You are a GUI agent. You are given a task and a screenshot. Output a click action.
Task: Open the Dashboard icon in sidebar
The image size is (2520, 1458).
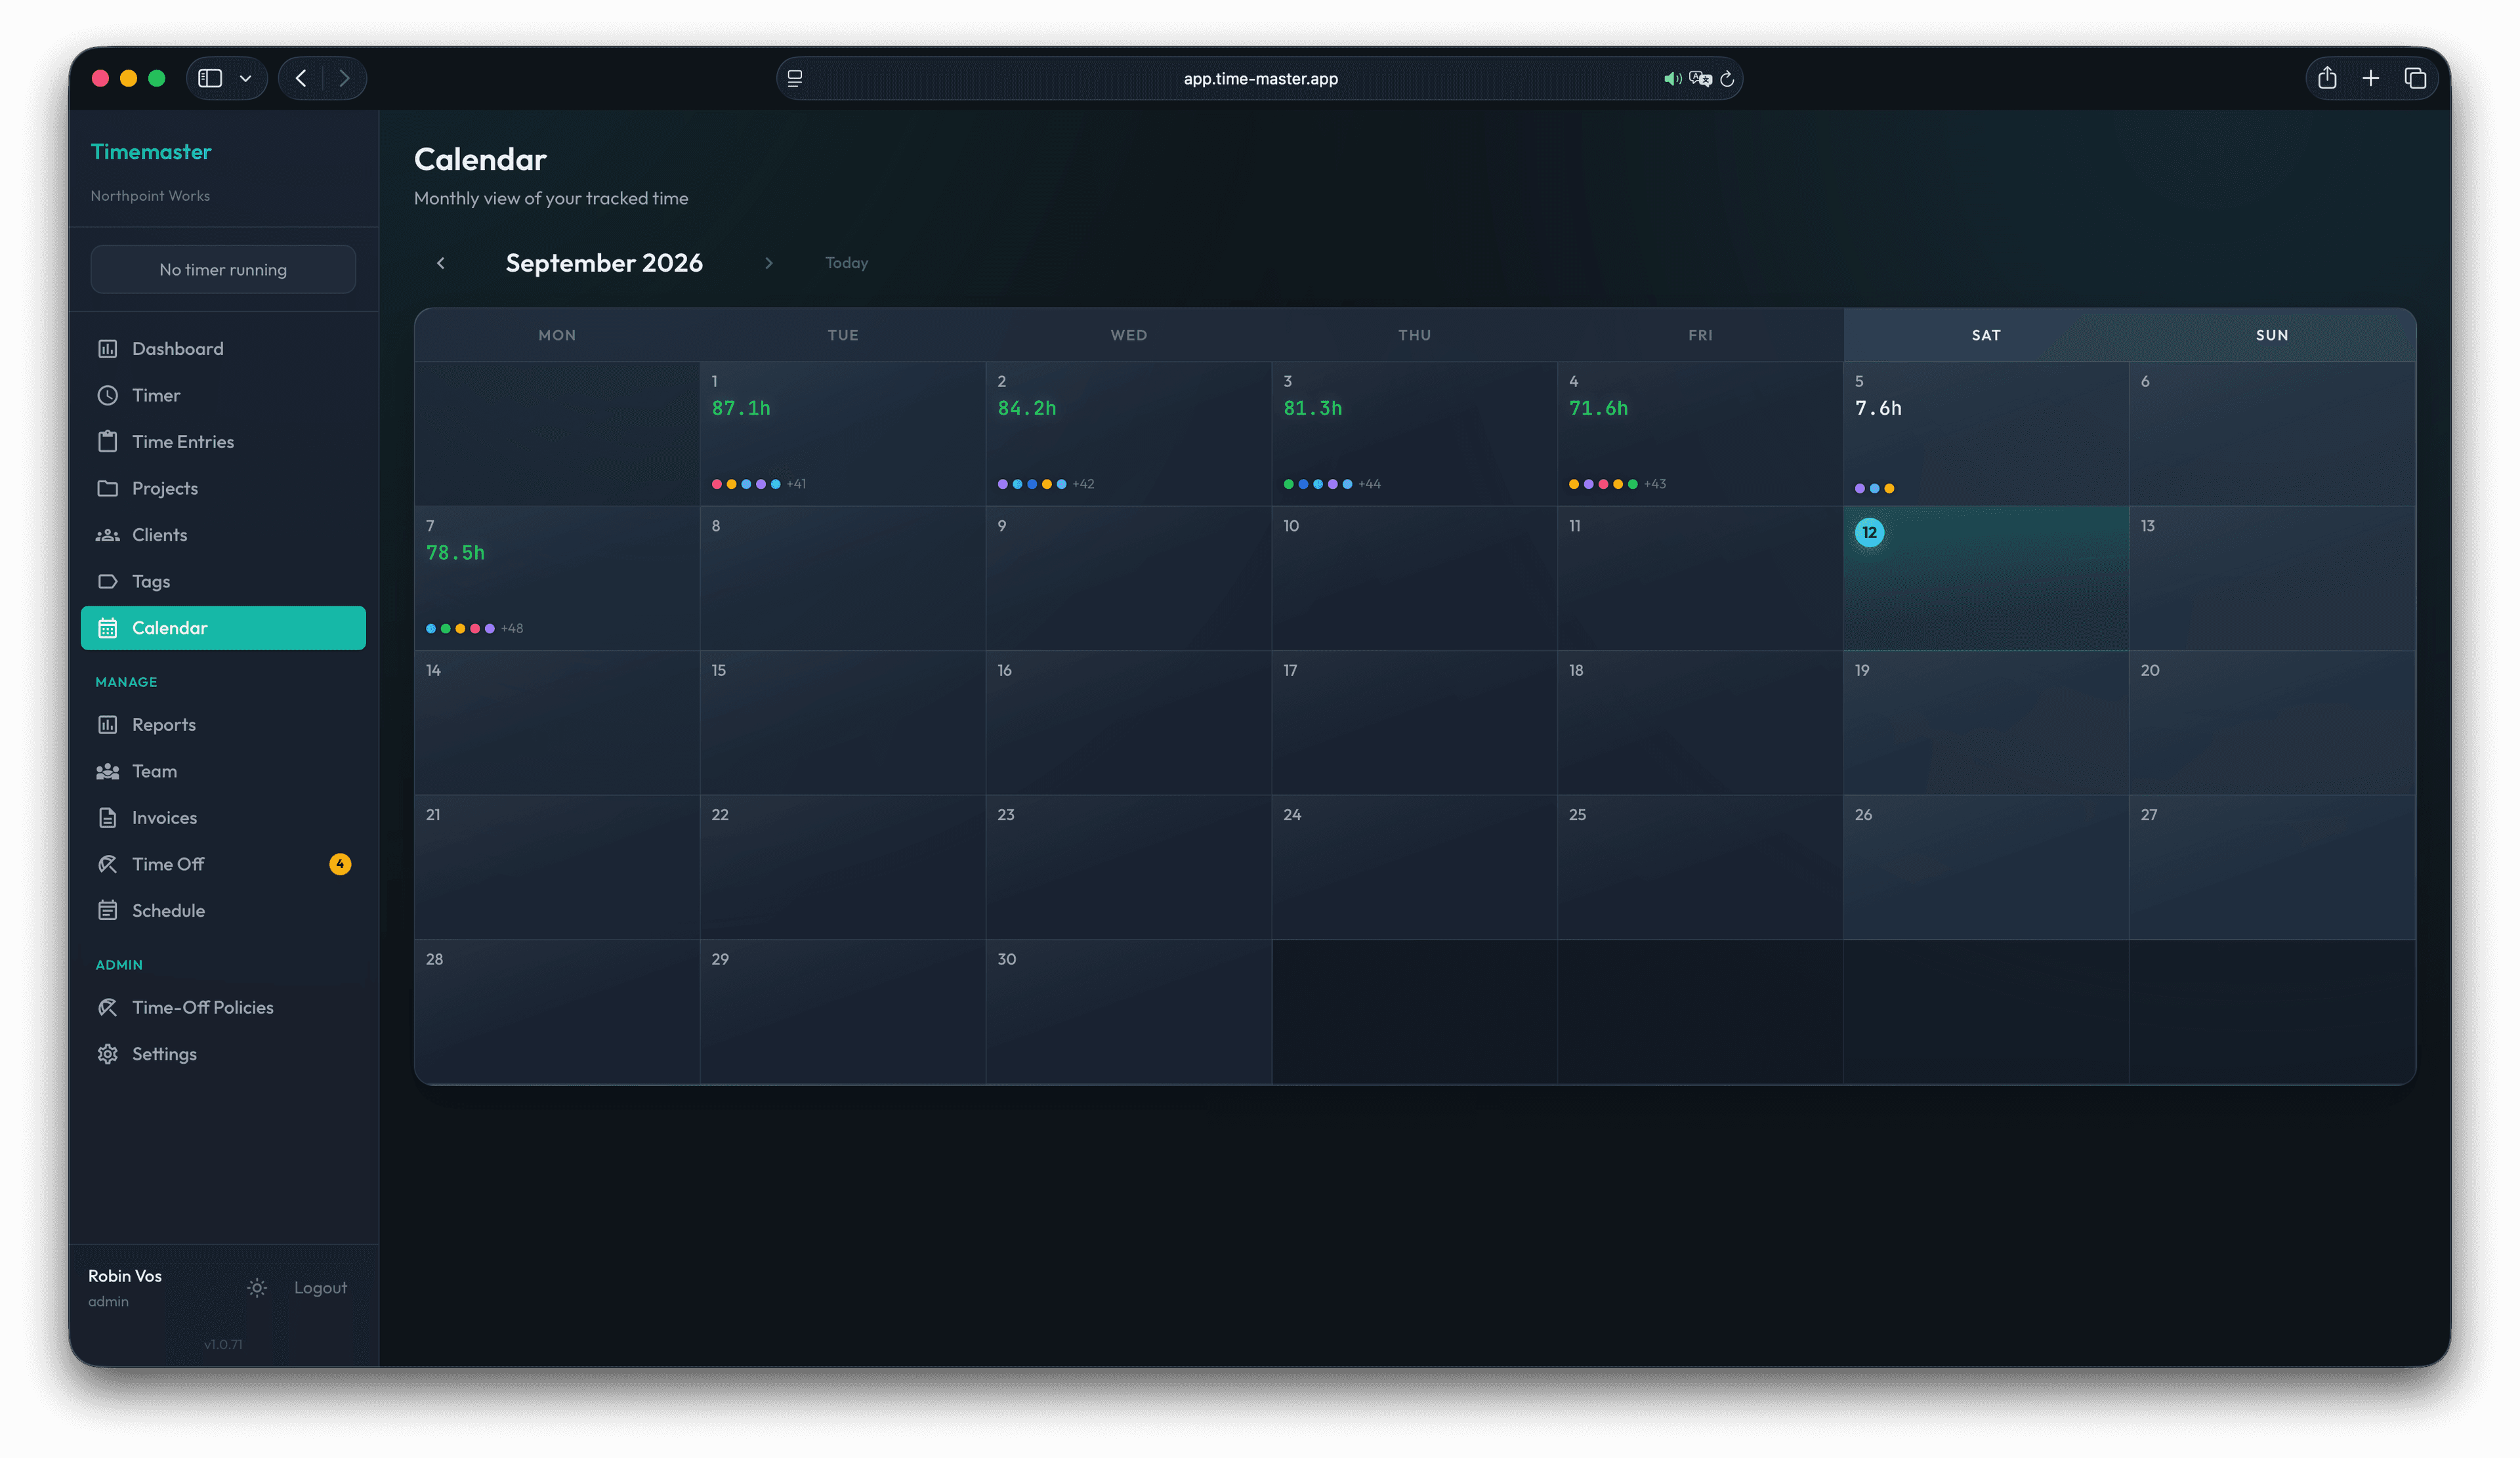click(107, 349)
